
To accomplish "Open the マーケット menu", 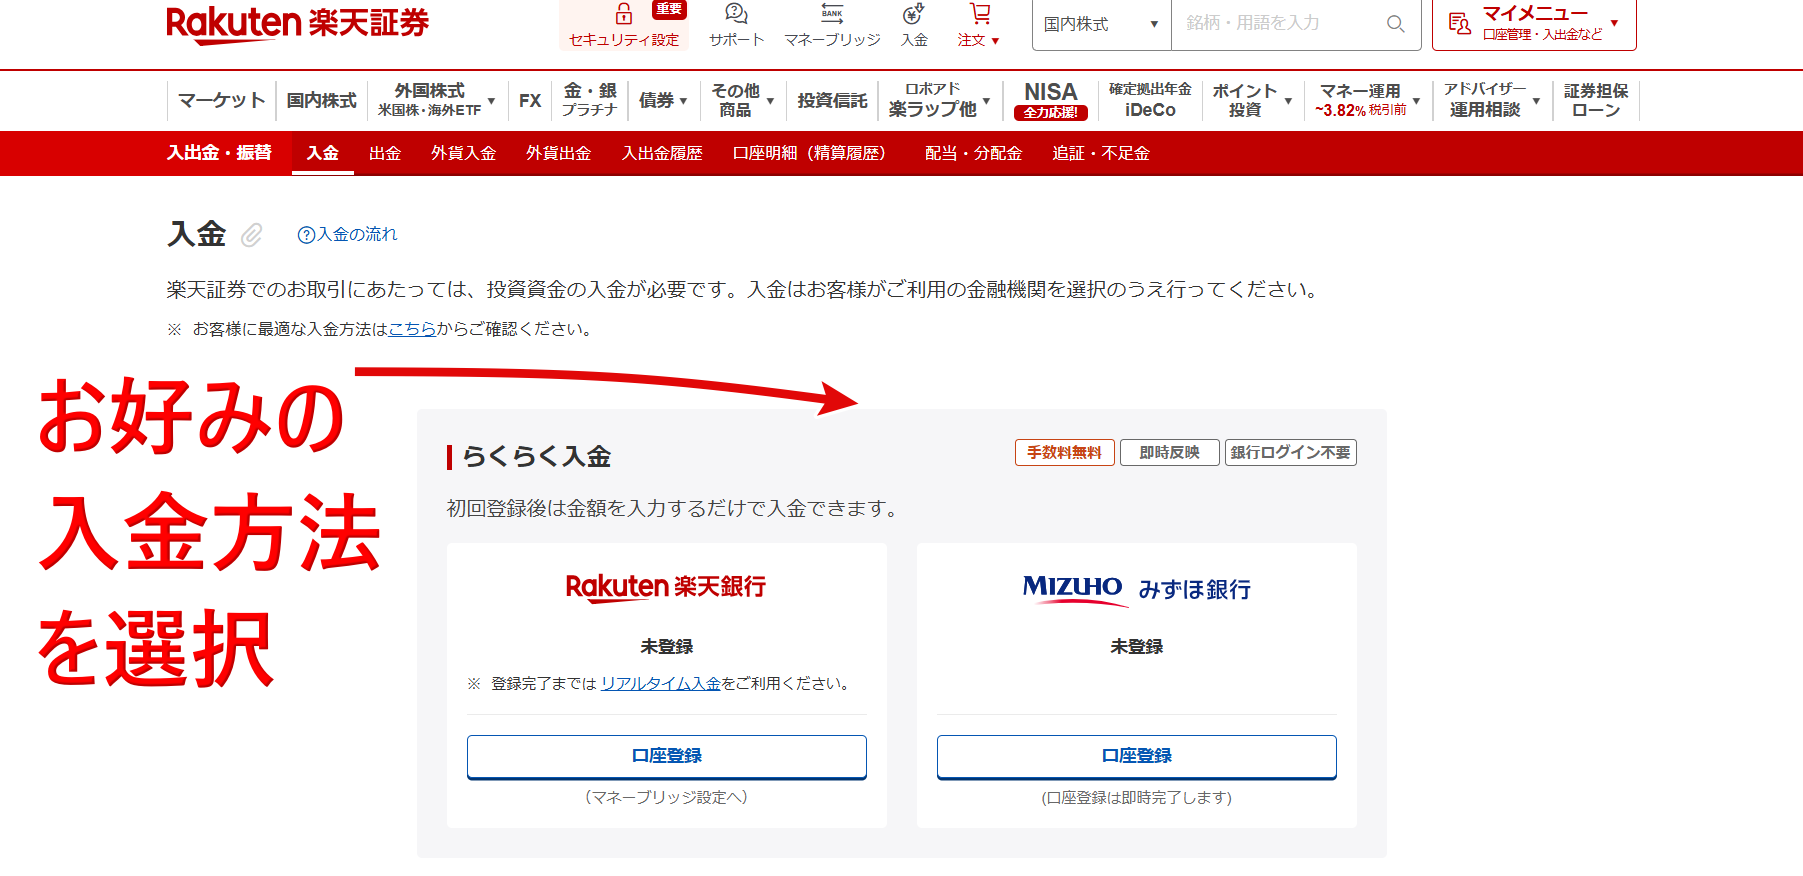I will 221,100.
